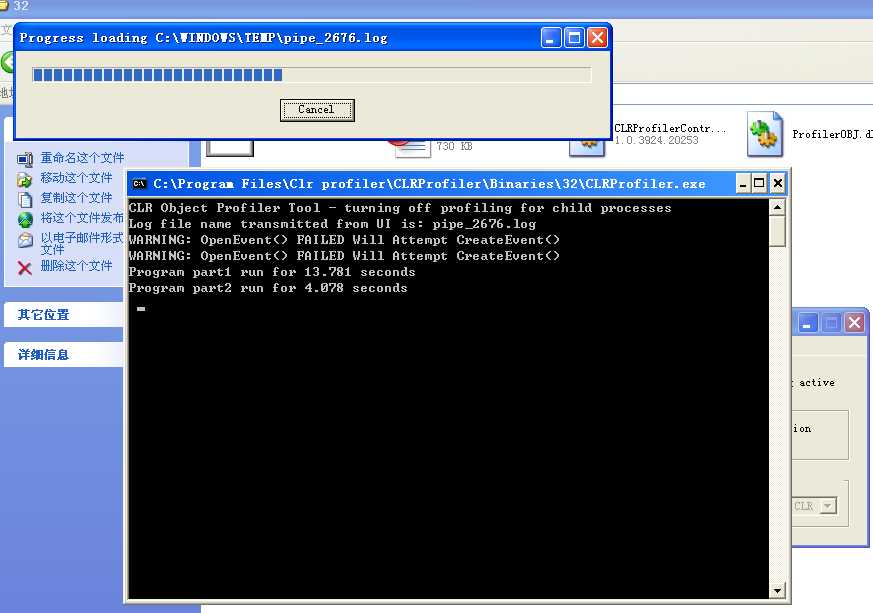
Task: Click the move file icon
Action: [x=25, y=179]
